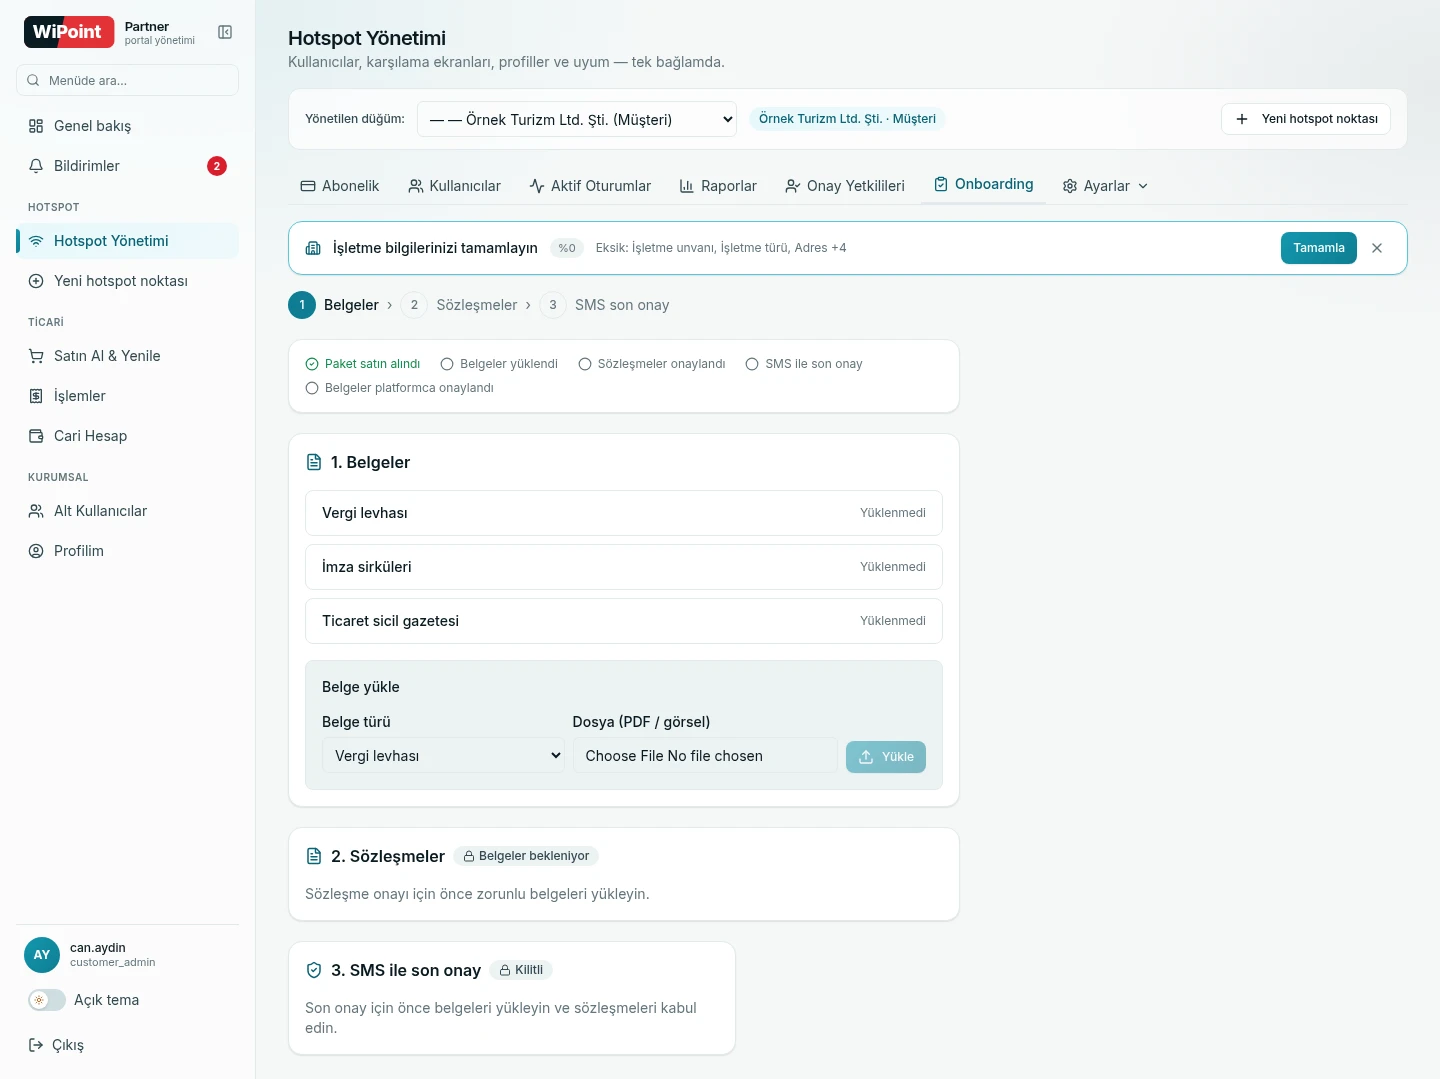
Task: Click the Tamamla button
Action: click(1319, 248)
